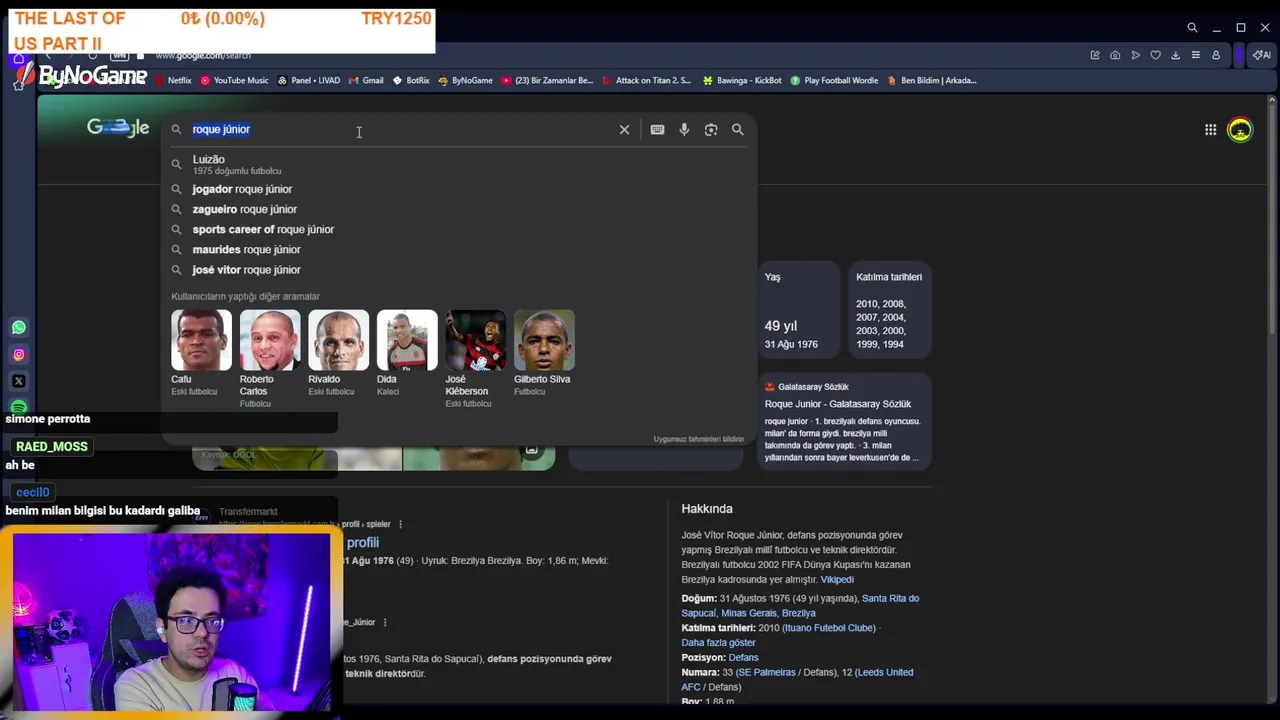This screenshot has height=720, width=1280.
Task: Open WhatsApp in browser sidebar
Action: 19,327
